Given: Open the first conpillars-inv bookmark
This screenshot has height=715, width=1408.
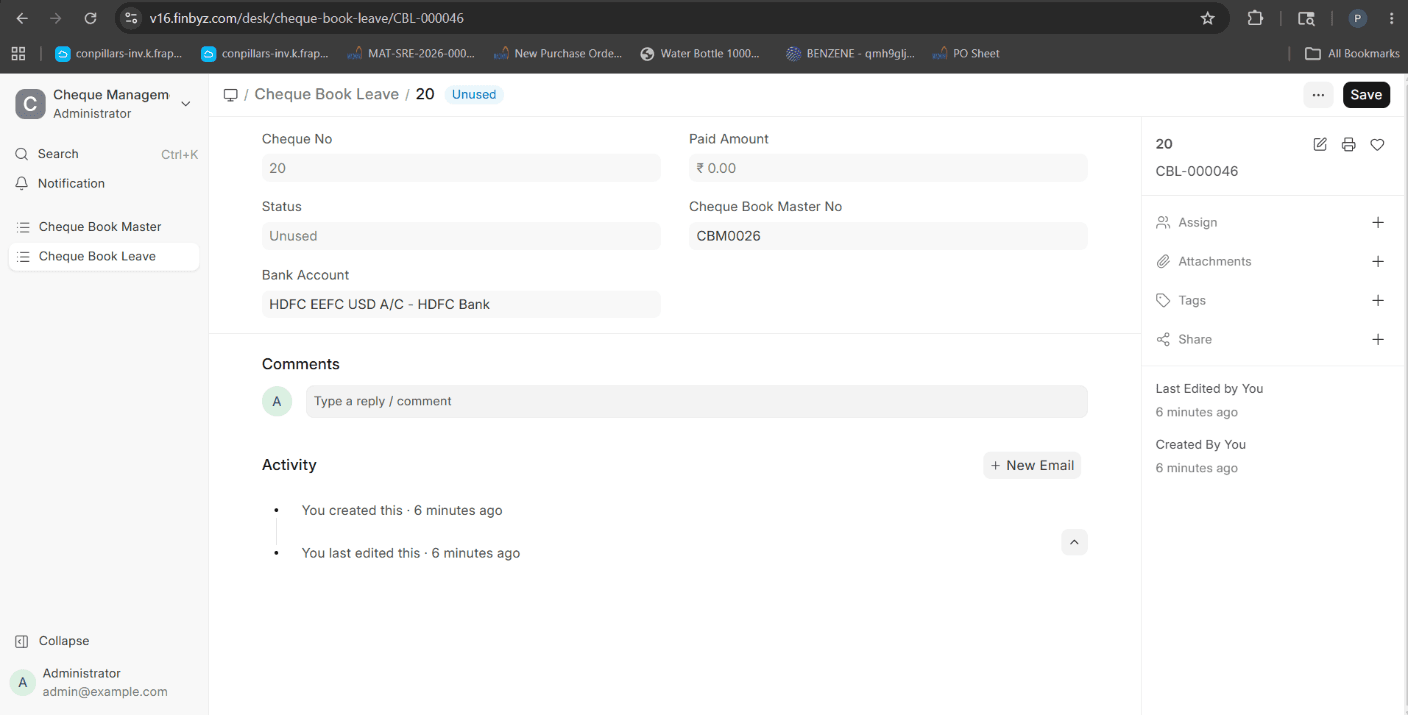Looking at the screenshot, I should pos(119,54).
